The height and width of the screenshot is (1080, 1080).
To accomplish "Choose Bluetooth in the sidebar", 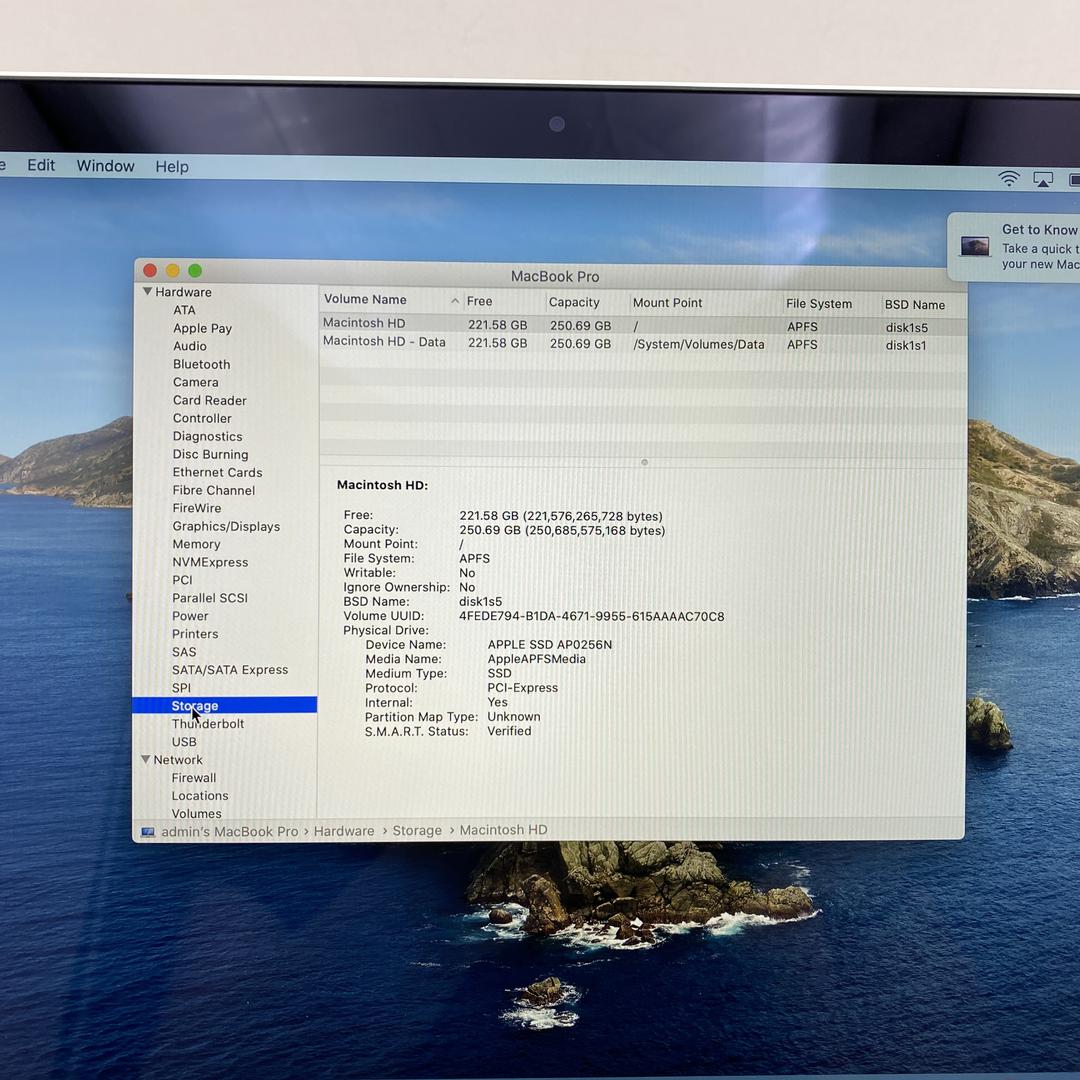I will [x=201, y=364].
